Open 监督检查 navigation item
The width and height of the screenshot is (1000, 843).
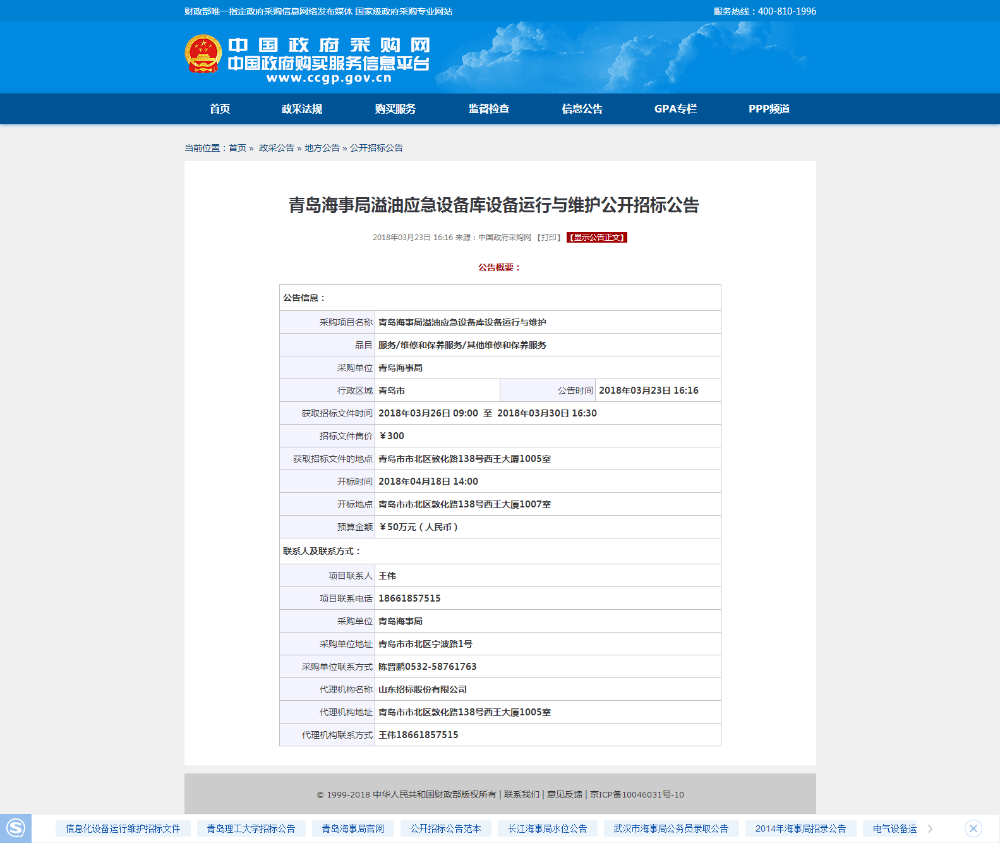[489, 109]
